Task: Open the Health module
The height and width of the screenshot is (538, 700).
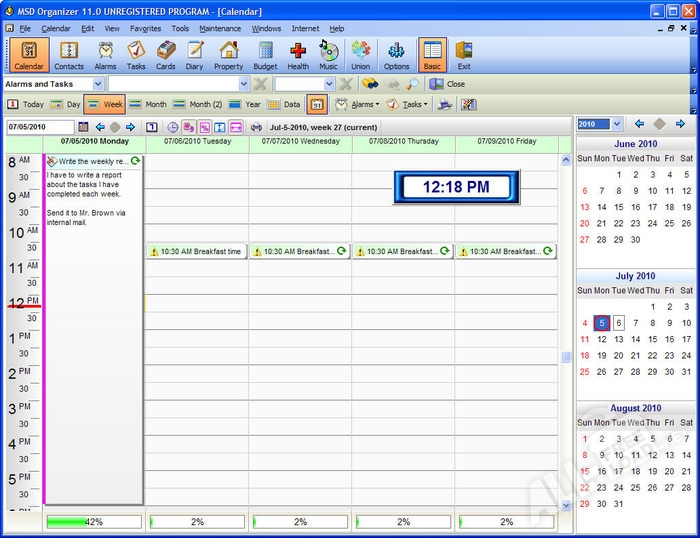Action: pyautogui.click(x=298, y=55)
